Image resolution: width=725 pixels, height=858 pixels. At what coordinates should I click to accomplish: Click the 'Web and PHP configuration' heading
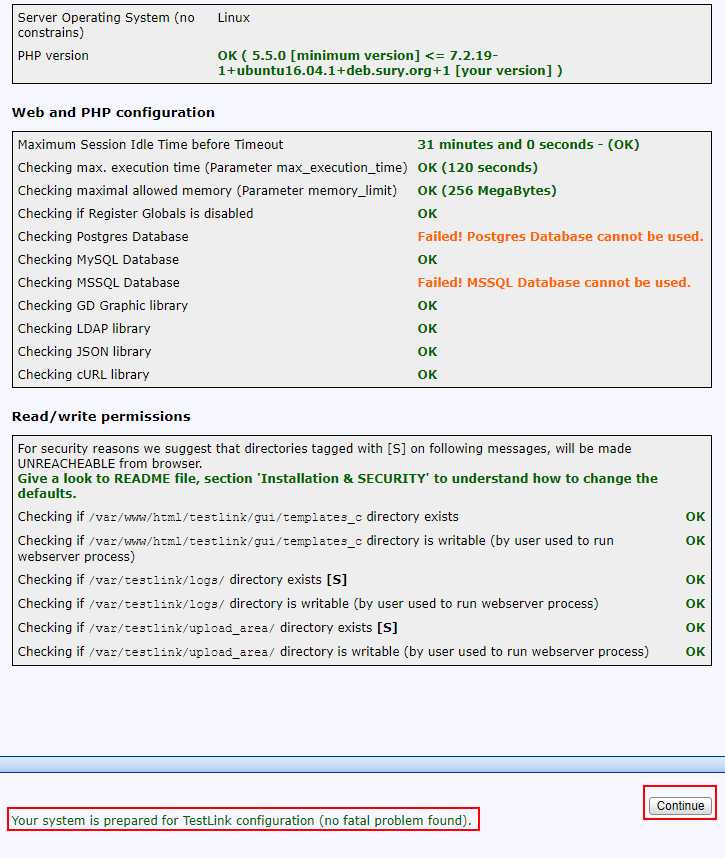click(x=113, y=112)
